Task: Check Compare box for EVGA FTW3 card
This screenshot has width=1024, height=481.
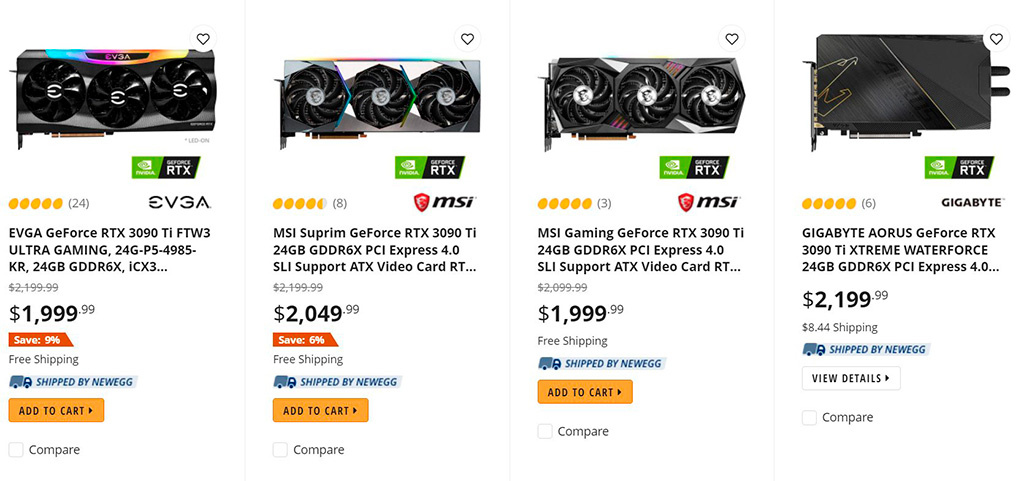Action: (16, 450)
